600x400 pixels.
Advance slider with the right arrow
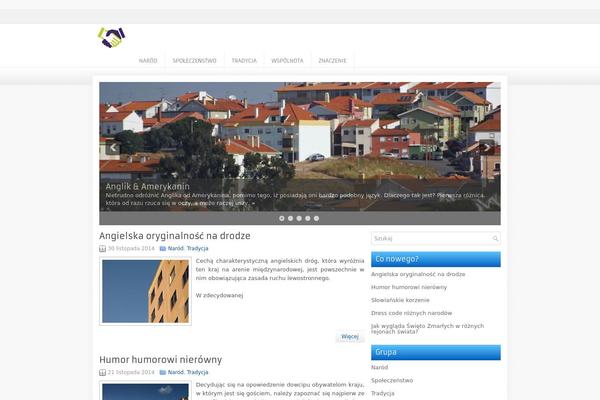tap(487, 148)
